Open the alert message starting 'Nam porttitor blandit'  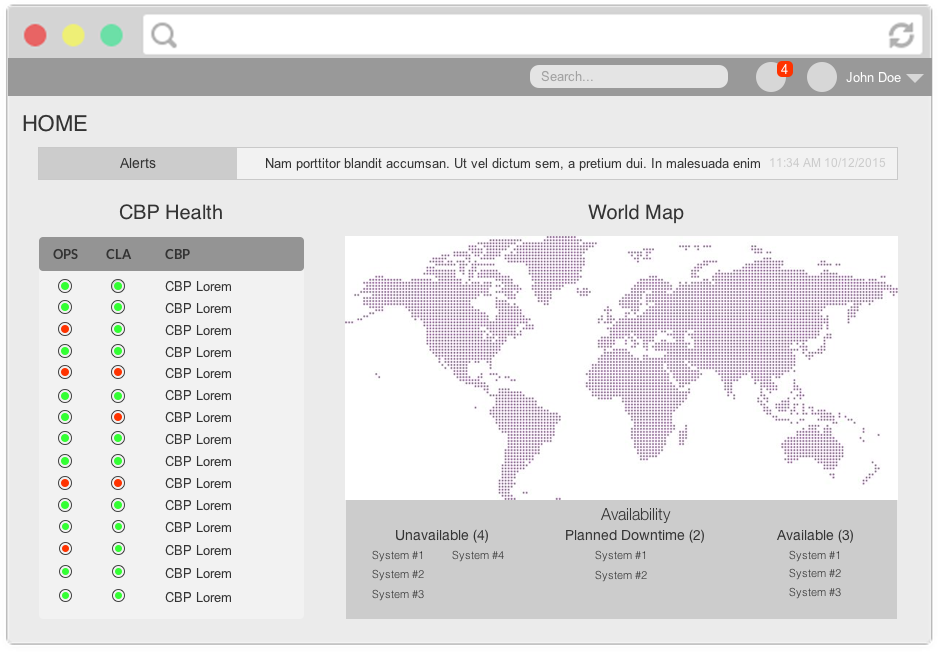(513, 164)
